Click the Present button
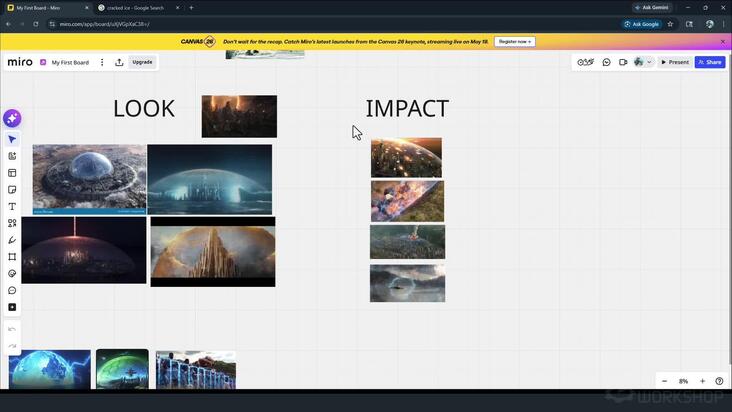This screenshot has height=412, width=732. click(675, 62)
